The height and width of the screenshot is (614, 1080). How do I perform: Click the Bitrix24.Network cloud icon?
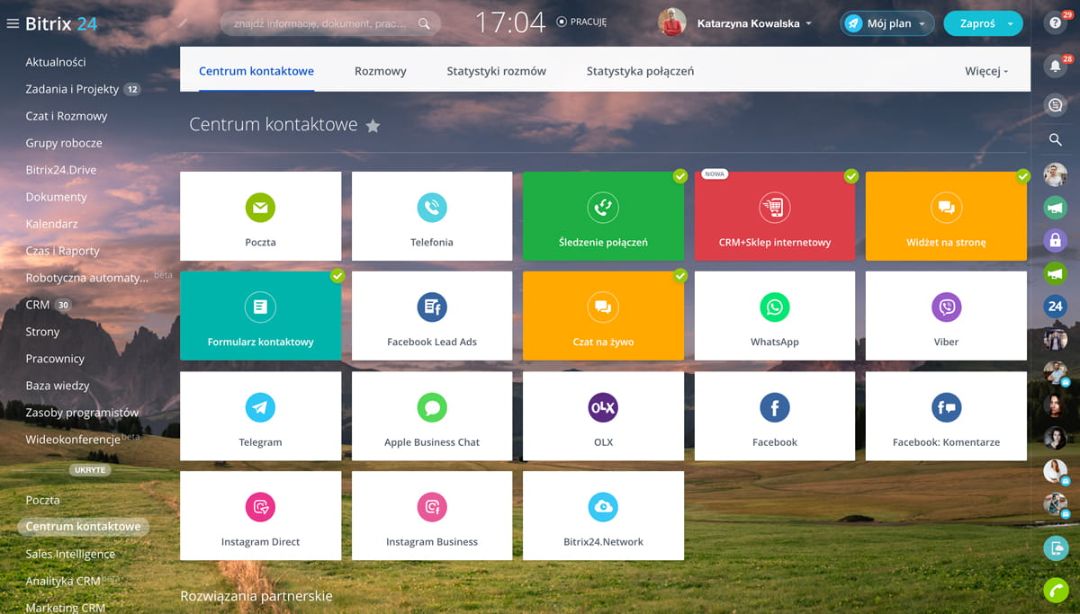pyautogui.click(x=603, y=507)
